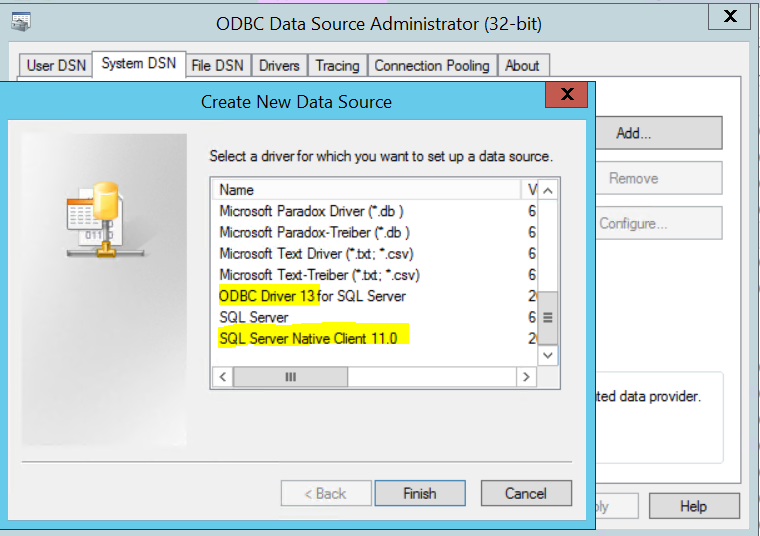Click the Remove button

point(658,178)
